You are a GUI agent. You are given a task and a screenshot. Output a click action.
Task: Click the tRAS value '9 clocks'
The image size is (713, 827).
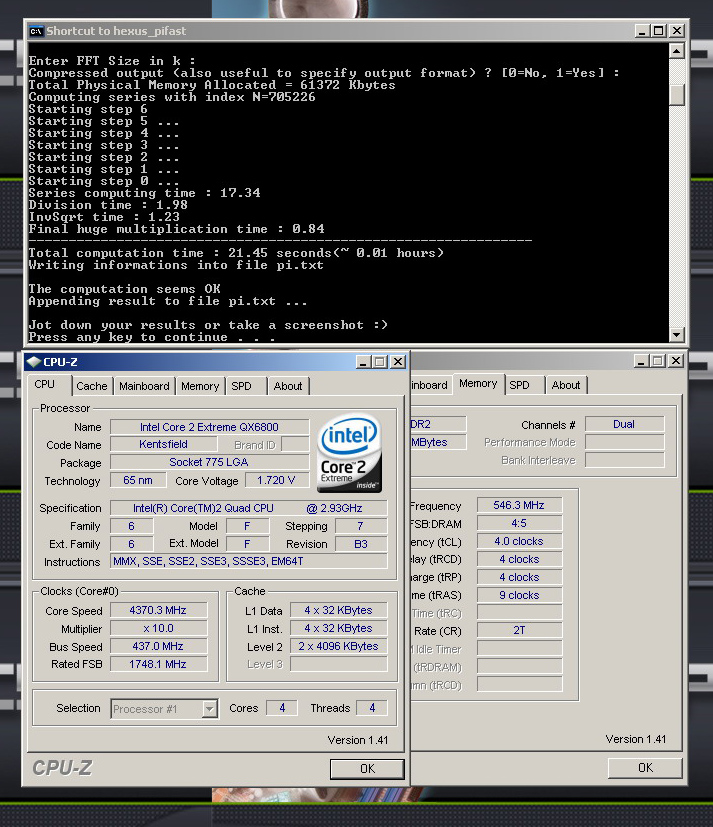pos(519,595)
